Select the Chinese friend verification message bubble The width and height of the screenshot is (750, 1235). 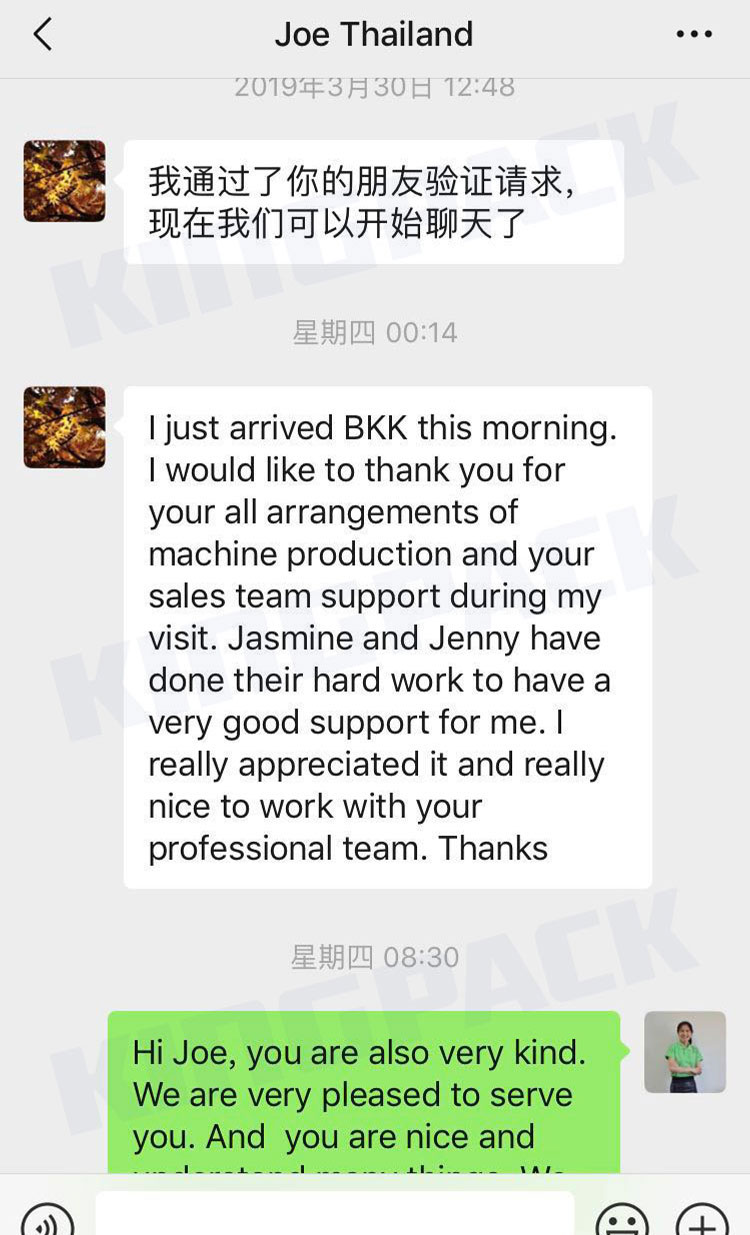(x=374, y=202)
